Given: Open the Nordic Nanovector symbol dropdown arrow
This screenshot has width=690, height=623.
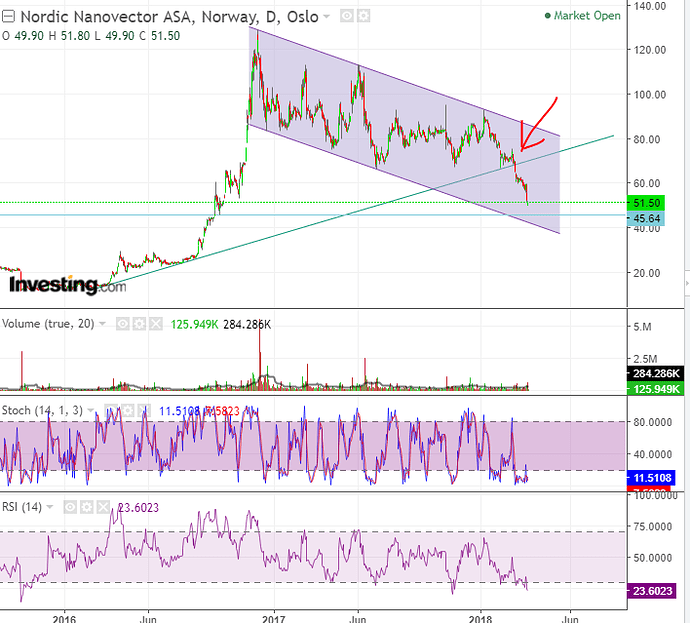Looking at the screenshot, I should click(326, 17).
